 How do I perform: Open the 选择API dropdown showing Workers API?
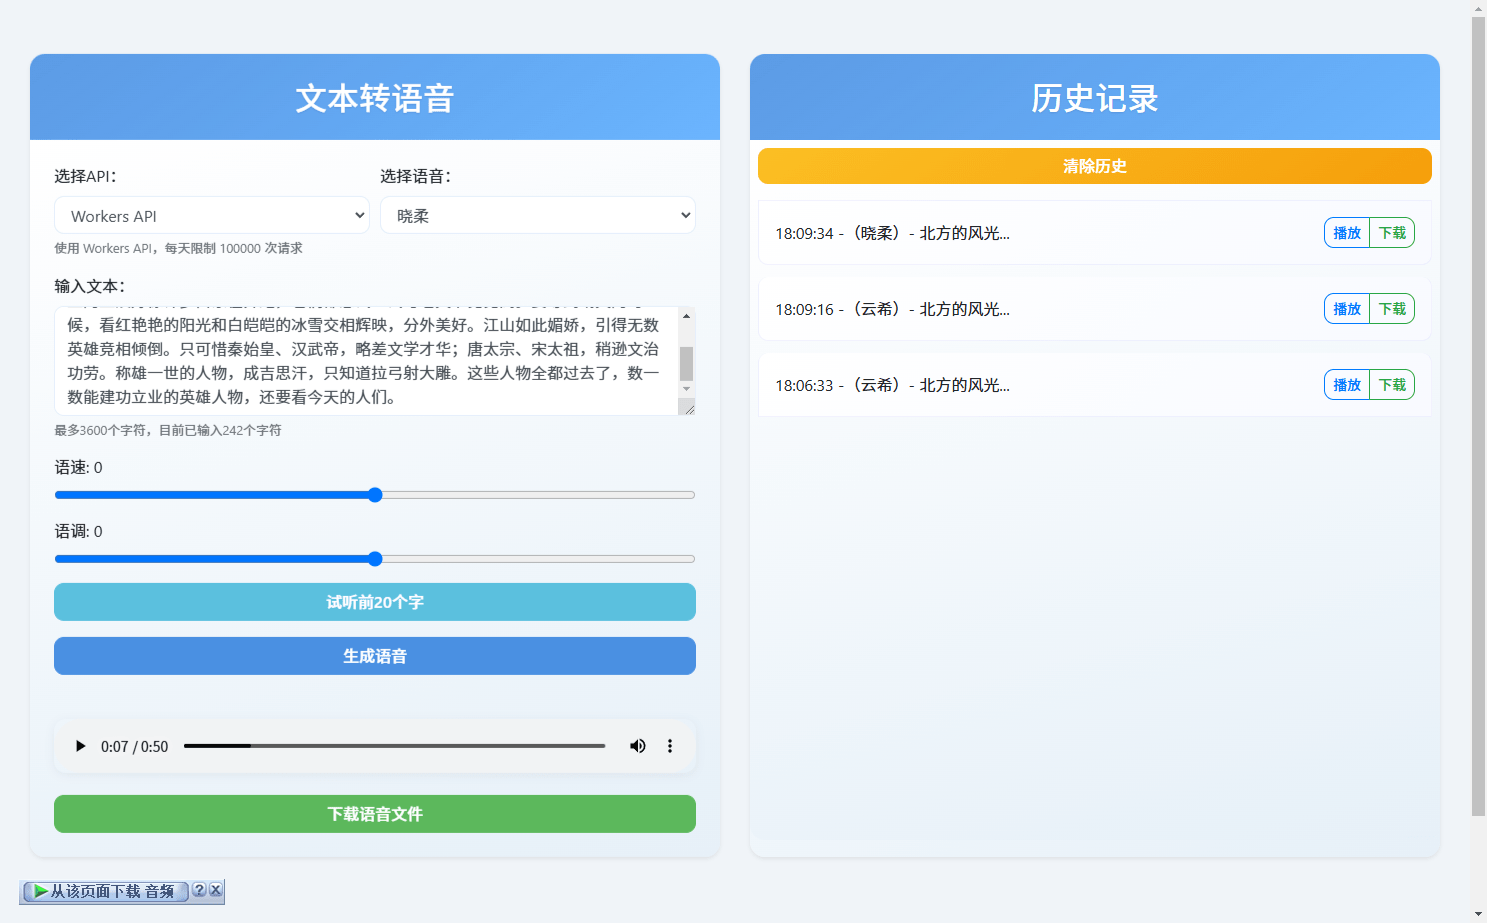click(x=211, y=215)
